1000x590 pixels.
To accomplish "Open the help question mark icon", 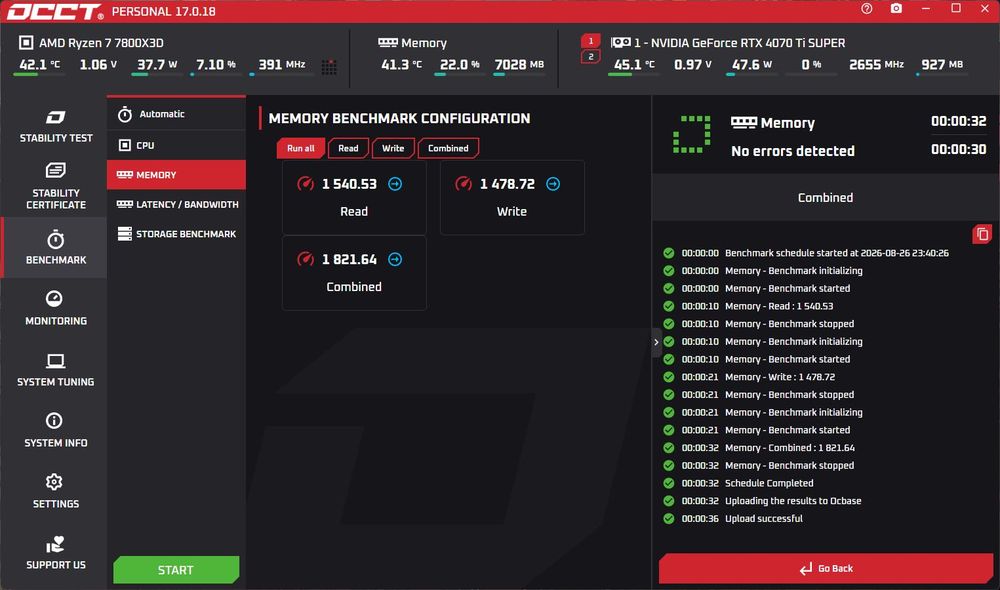I will [x=866, y=9].
